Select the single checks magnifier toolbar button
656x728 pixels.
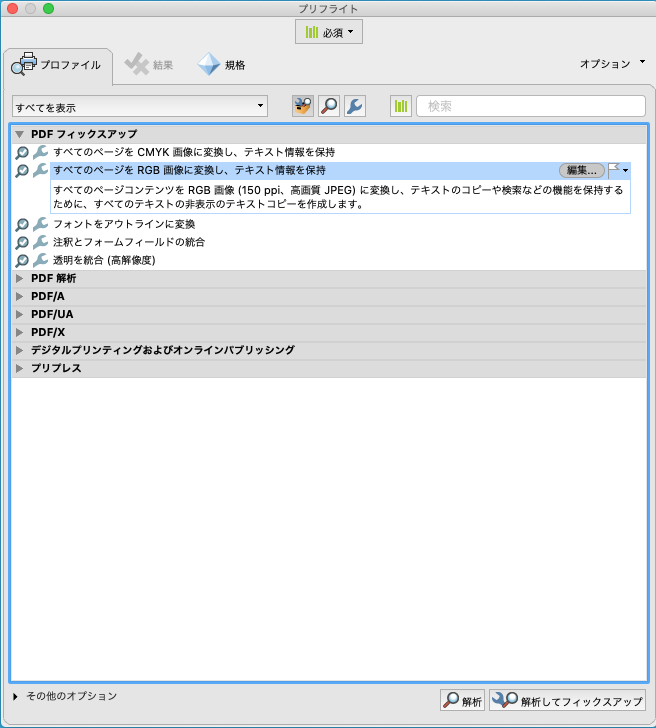329,106
